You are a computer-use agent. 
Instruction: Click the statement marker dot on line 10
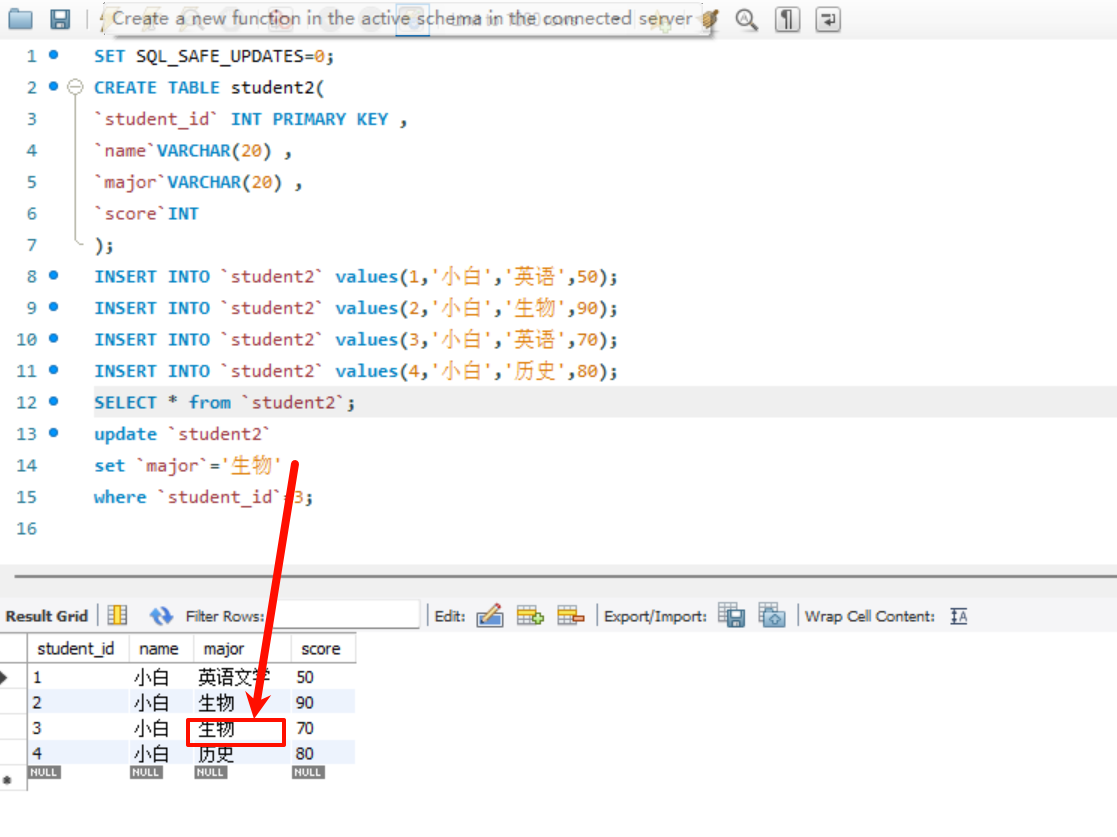click(x=53, y=338)
